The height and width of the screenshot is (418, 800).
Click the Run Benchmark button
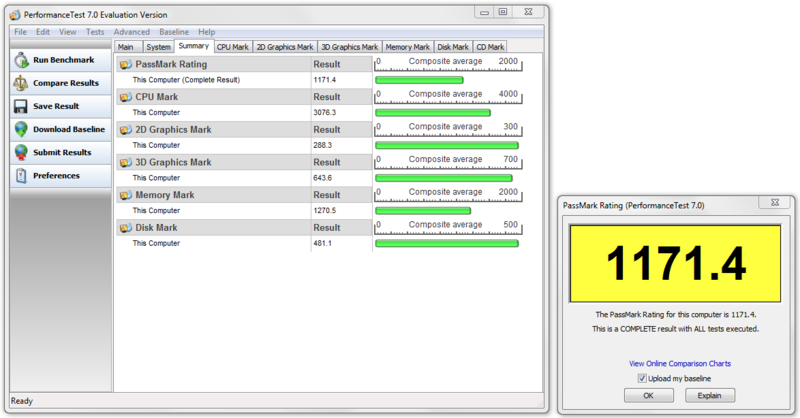click(x=61, y=60)
